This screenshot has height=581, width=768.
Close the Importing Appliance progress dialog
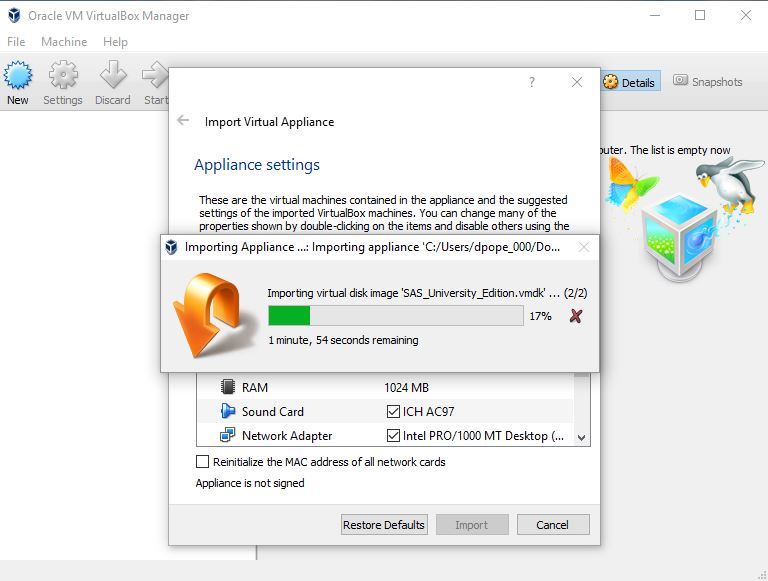(584, 247)
